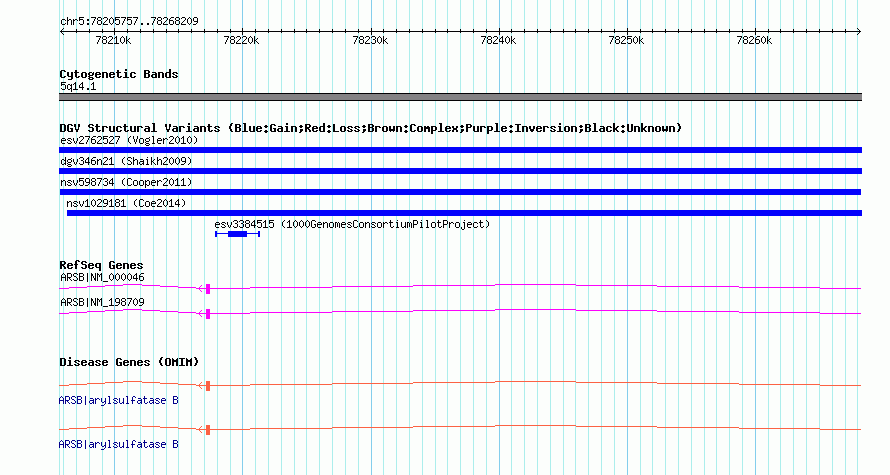890x475 pixels.
Task: Click the blue nsv1029181 variant bar
Action: point(464,213)
